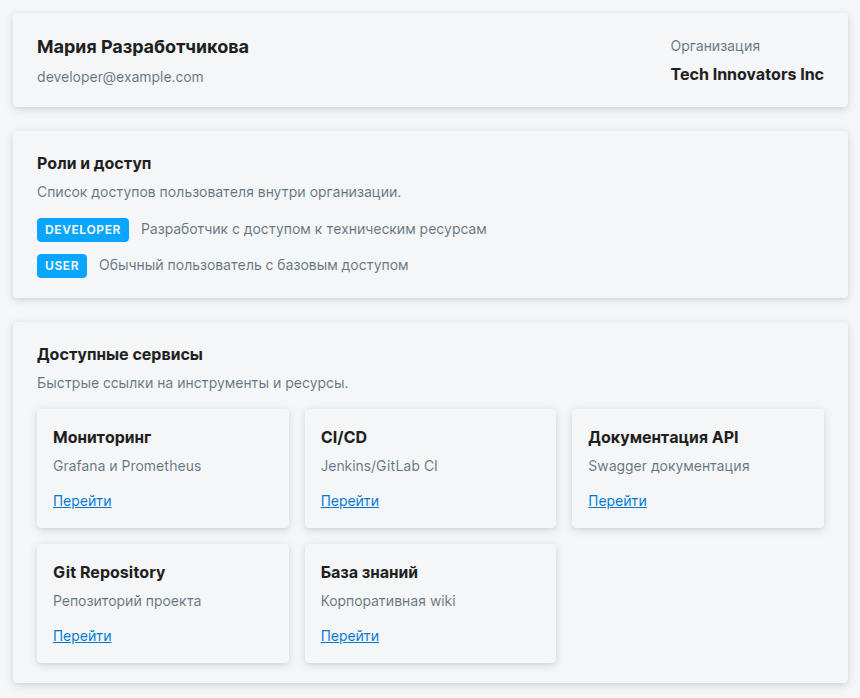Go to База знаний via Перейти link
Viewport: 860px width, 698px height.
click(349, 636)
